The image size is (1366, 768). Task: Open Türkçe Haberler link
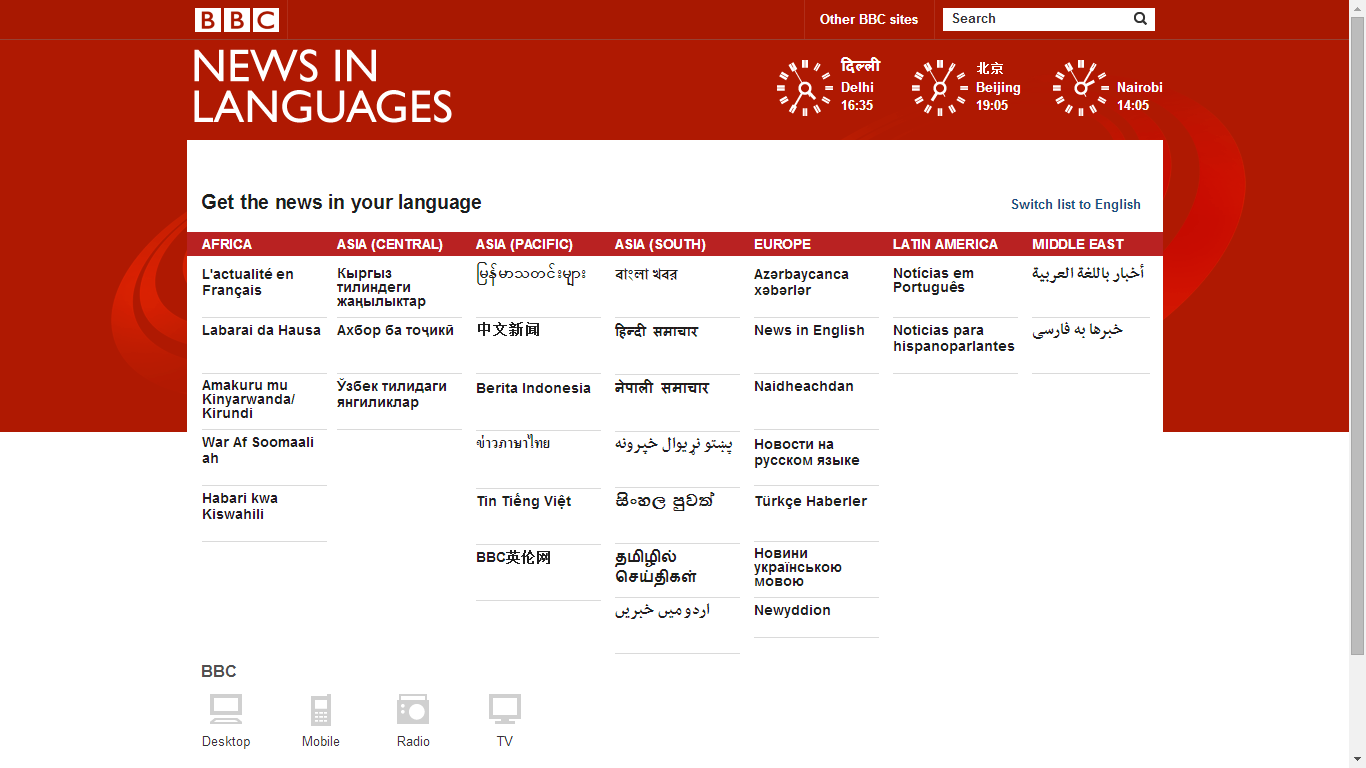tap(811, 501)
